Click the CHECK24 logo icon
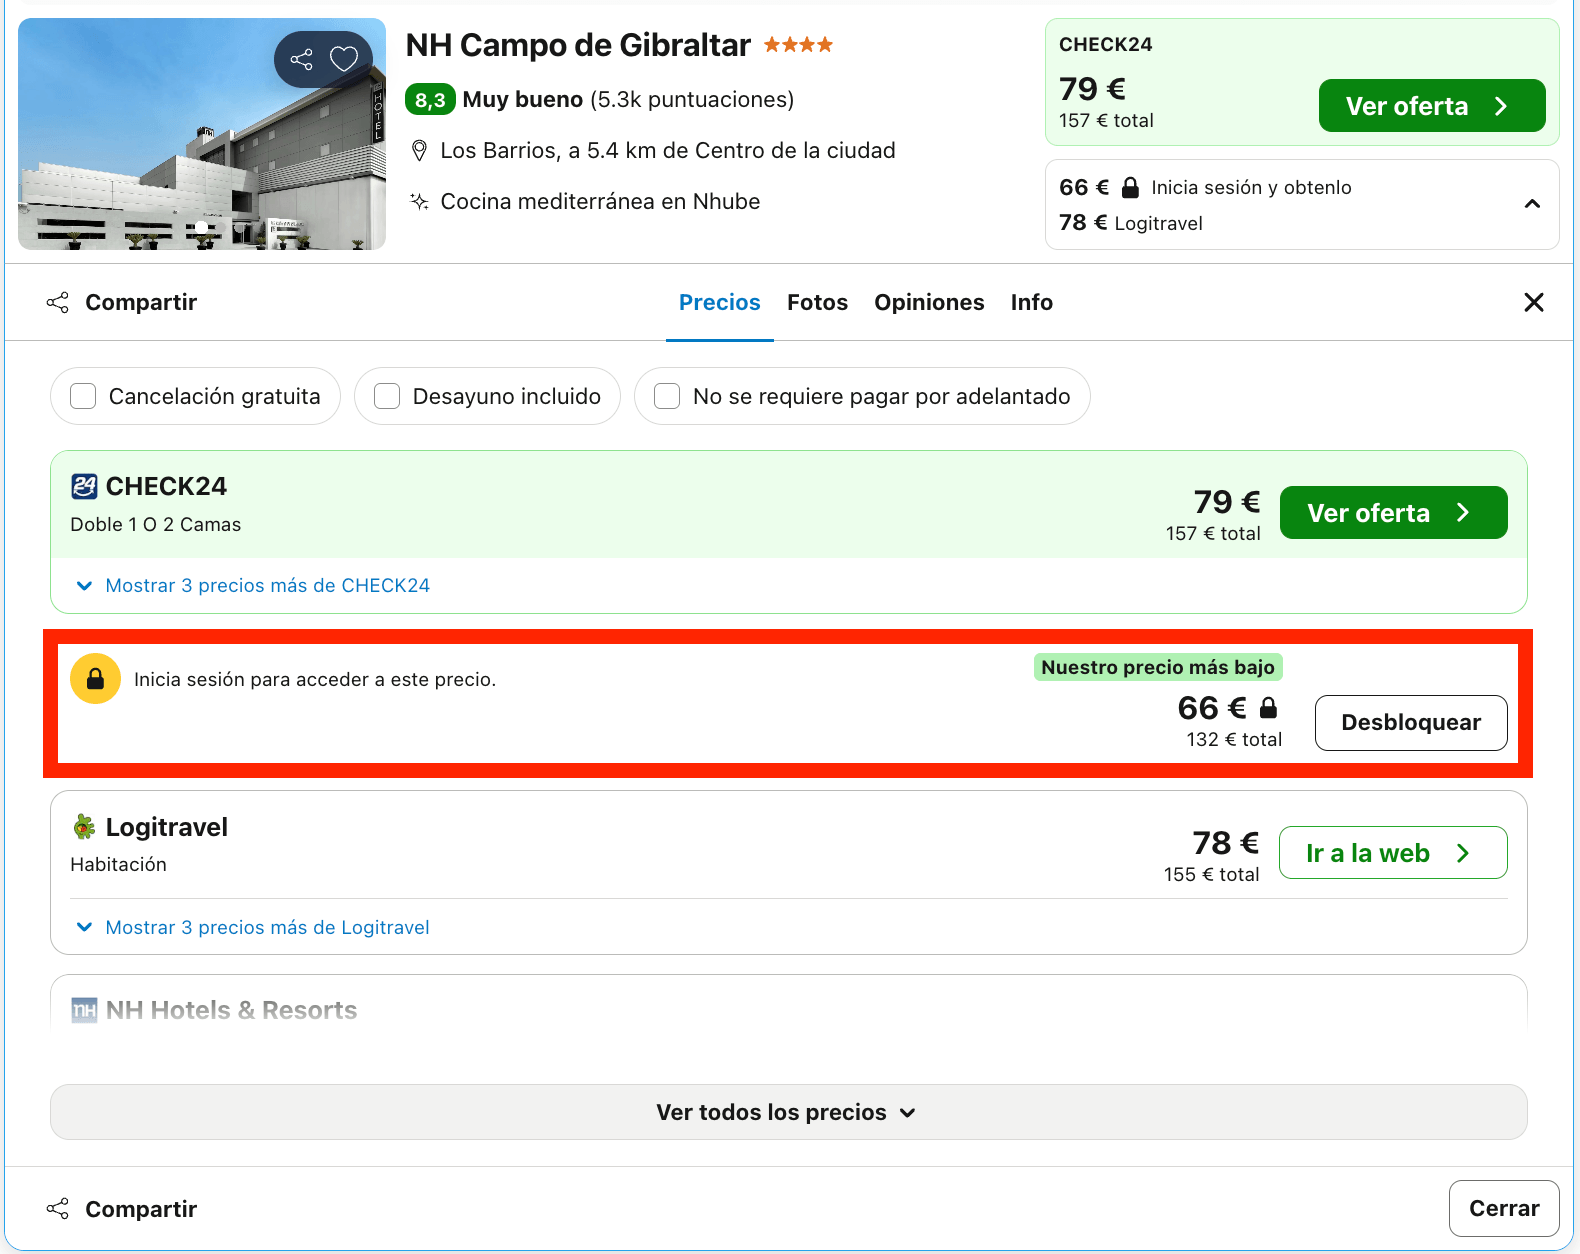1580x1254 pixels. [84, 486]
